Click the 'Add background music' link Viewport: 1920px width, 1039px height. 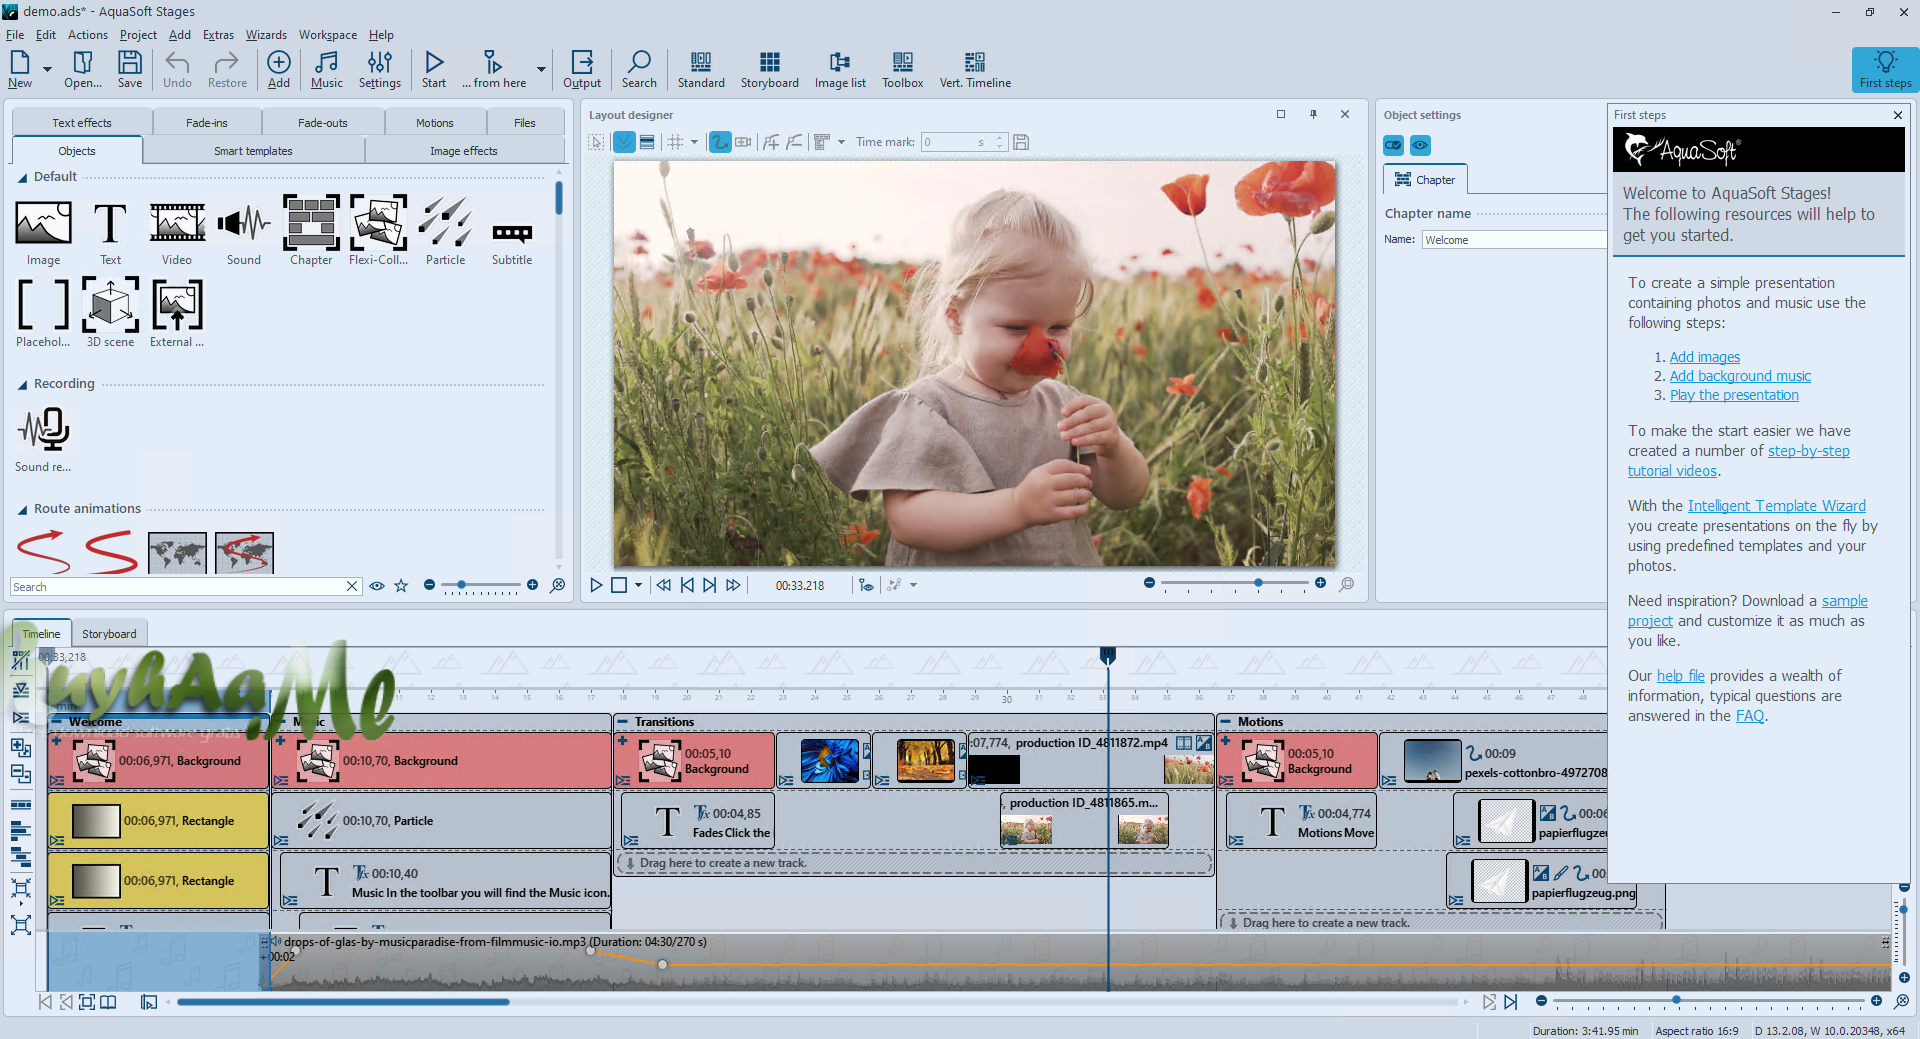click(x=1740, y=376)
